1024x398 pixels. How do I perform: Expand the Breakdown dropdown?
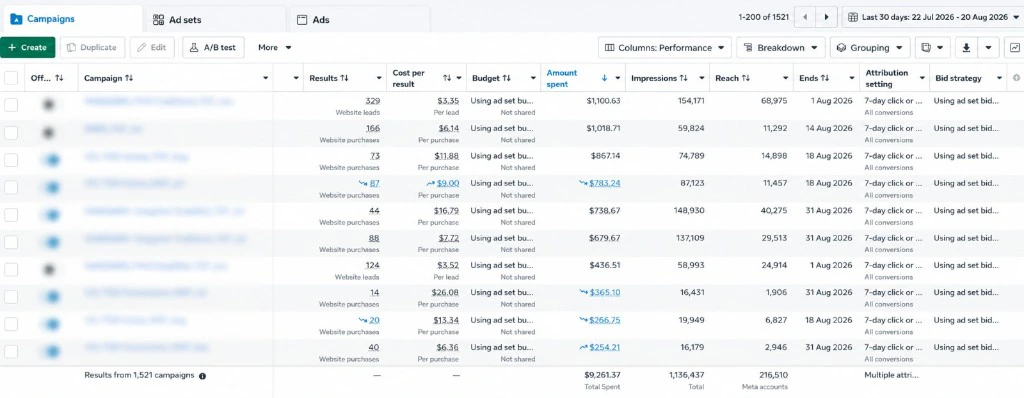(780, 48)
